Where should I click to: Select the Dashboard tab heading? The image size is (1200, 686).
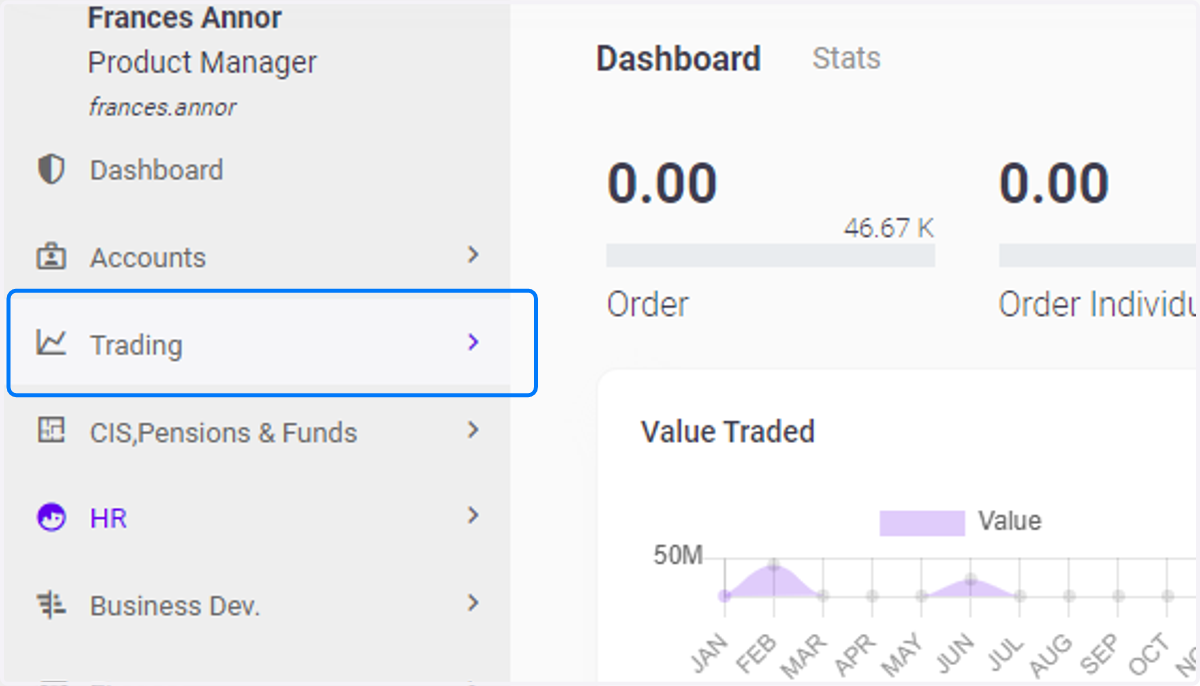678,59
